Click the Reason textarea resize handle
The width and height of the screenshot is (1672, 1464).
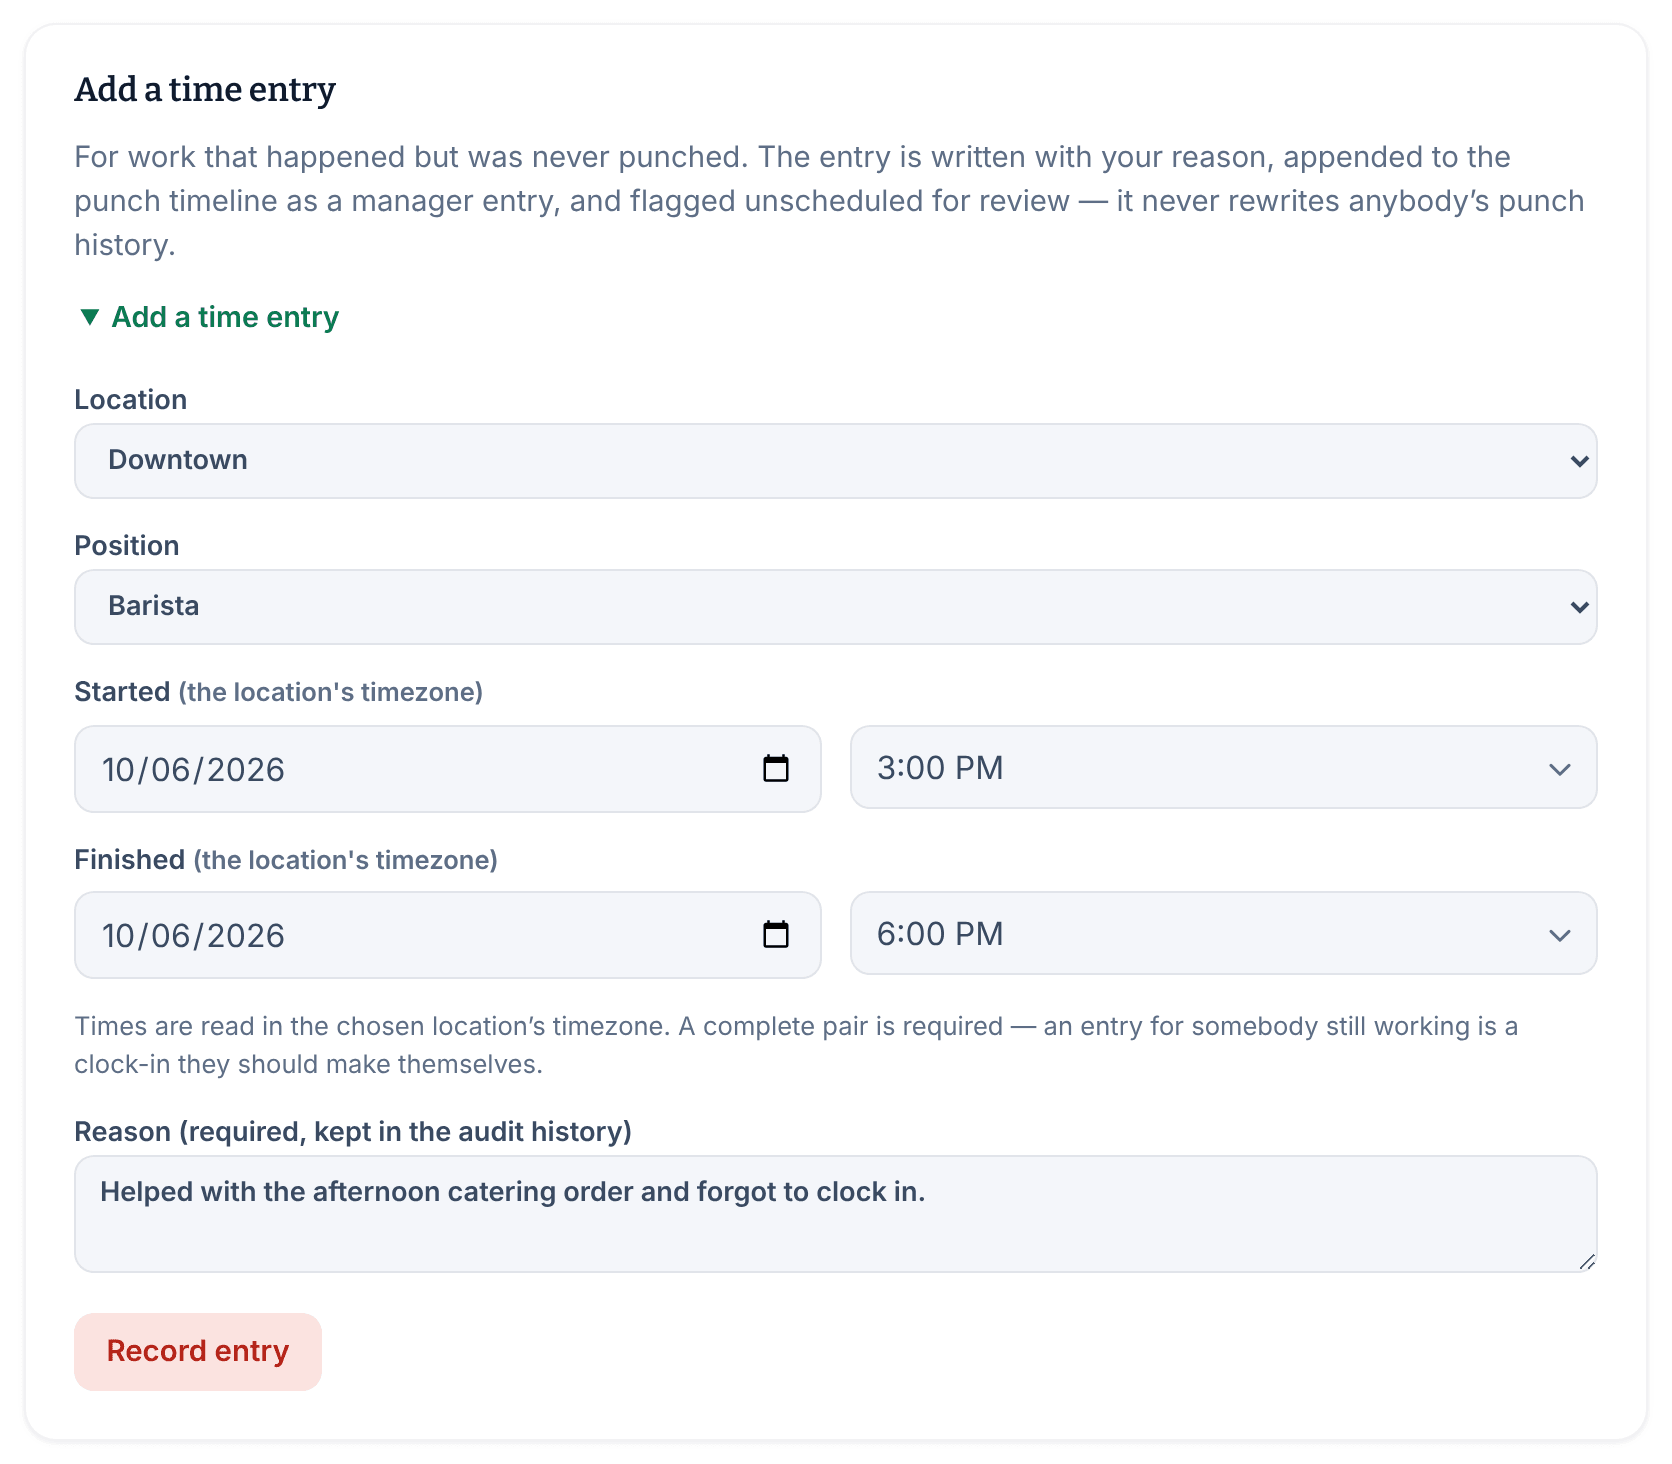1587,1262
